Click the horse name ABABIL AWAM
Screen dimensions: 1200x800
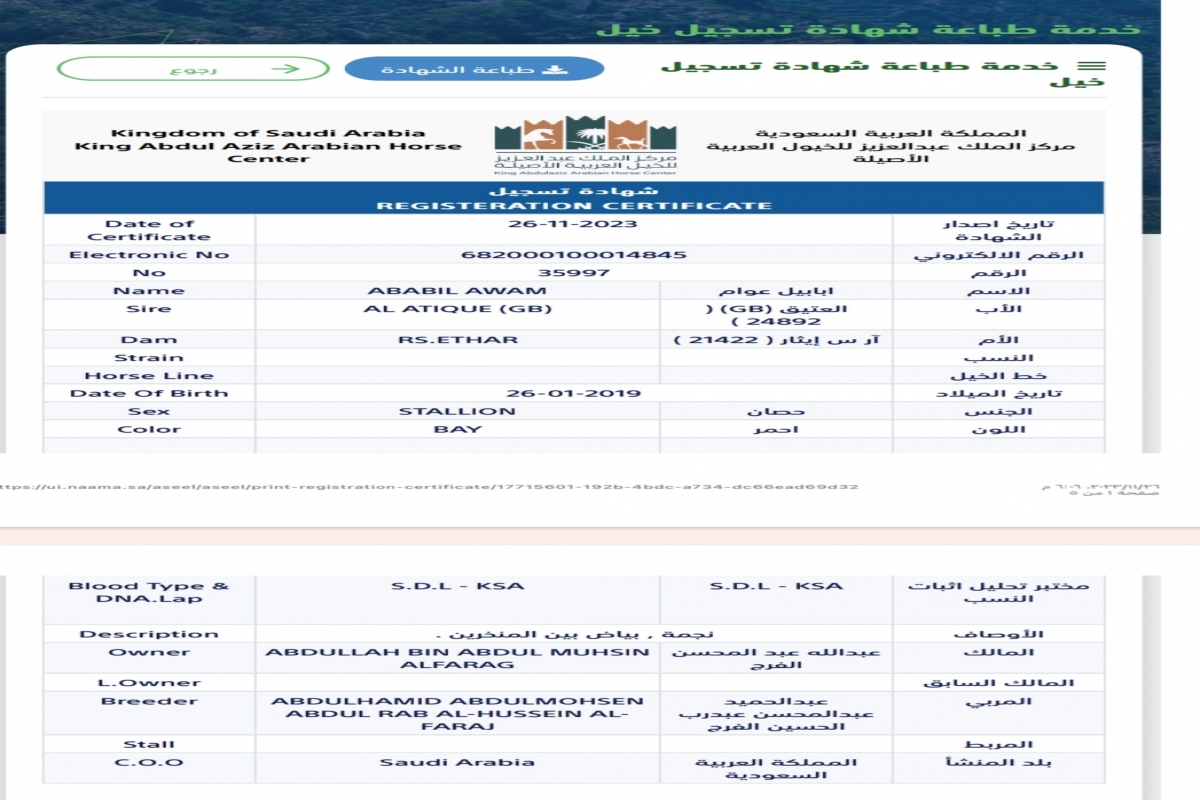pyautogui.click(x=457, y=291)
